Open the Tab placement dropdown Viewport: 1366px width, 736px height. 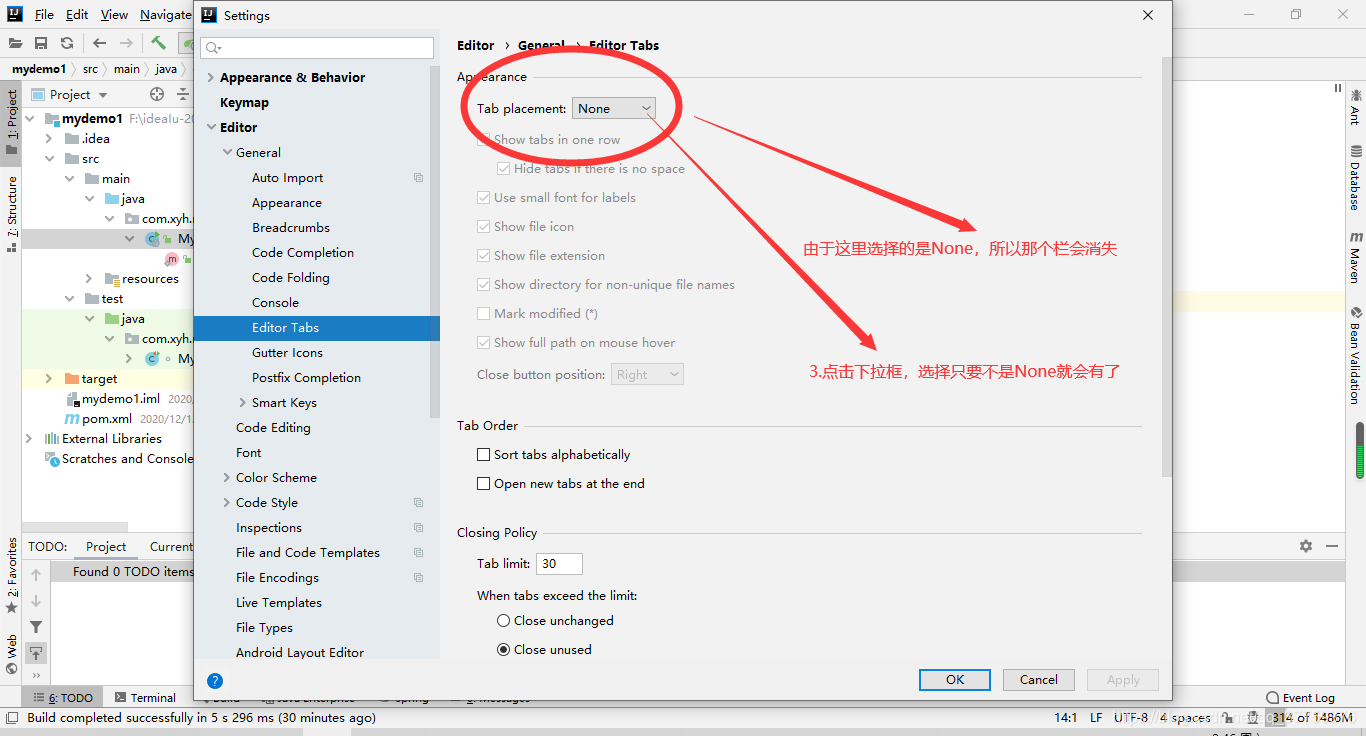coord(614,109)
